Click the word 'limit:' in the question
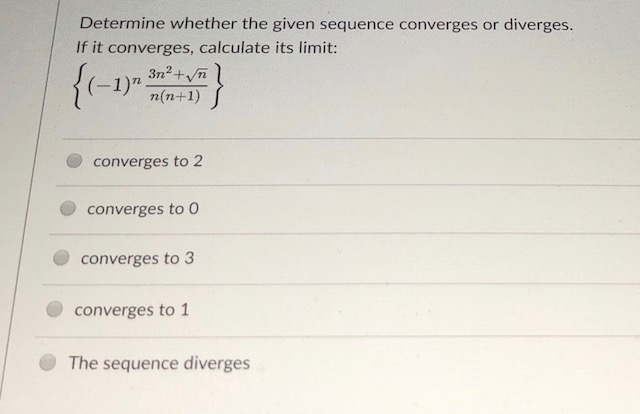The width and height of the screenshot is (640, 414). click(318, 48)
